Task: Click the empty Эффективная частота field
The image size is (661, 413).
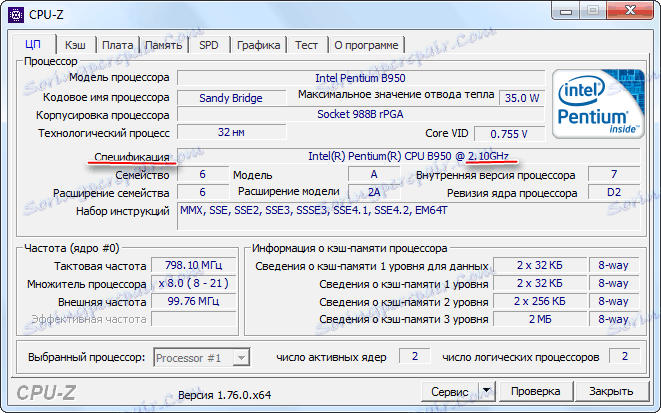Action: (x=193, y=319)
